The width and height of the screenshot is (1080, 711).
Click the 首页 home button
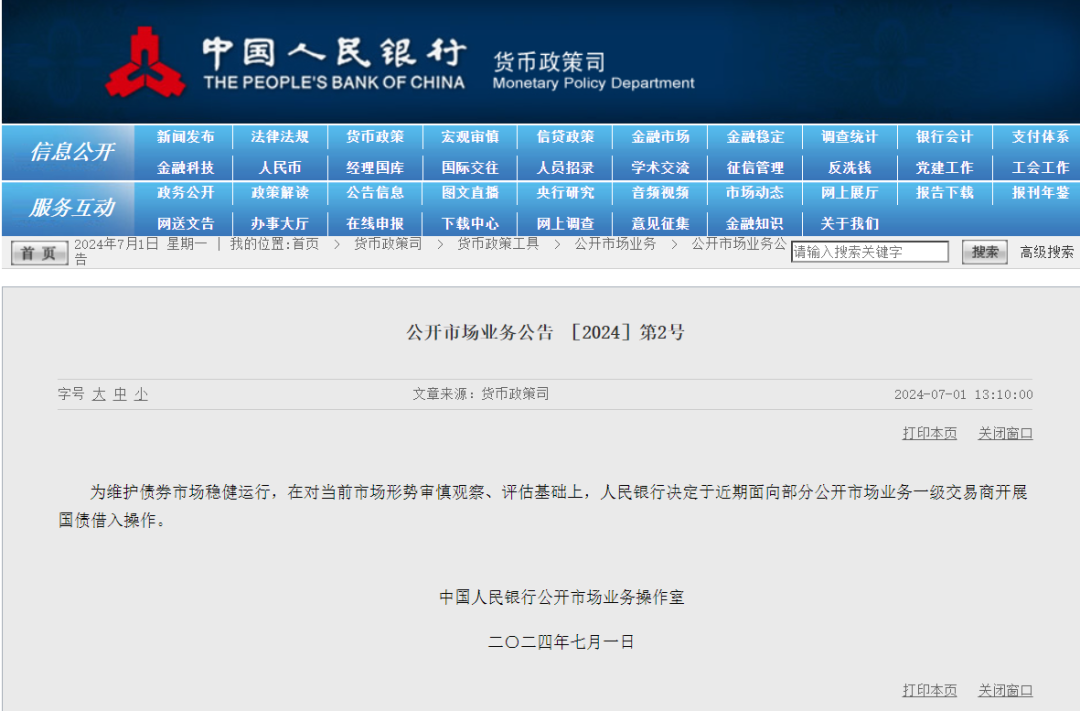(x=40, y=253)
